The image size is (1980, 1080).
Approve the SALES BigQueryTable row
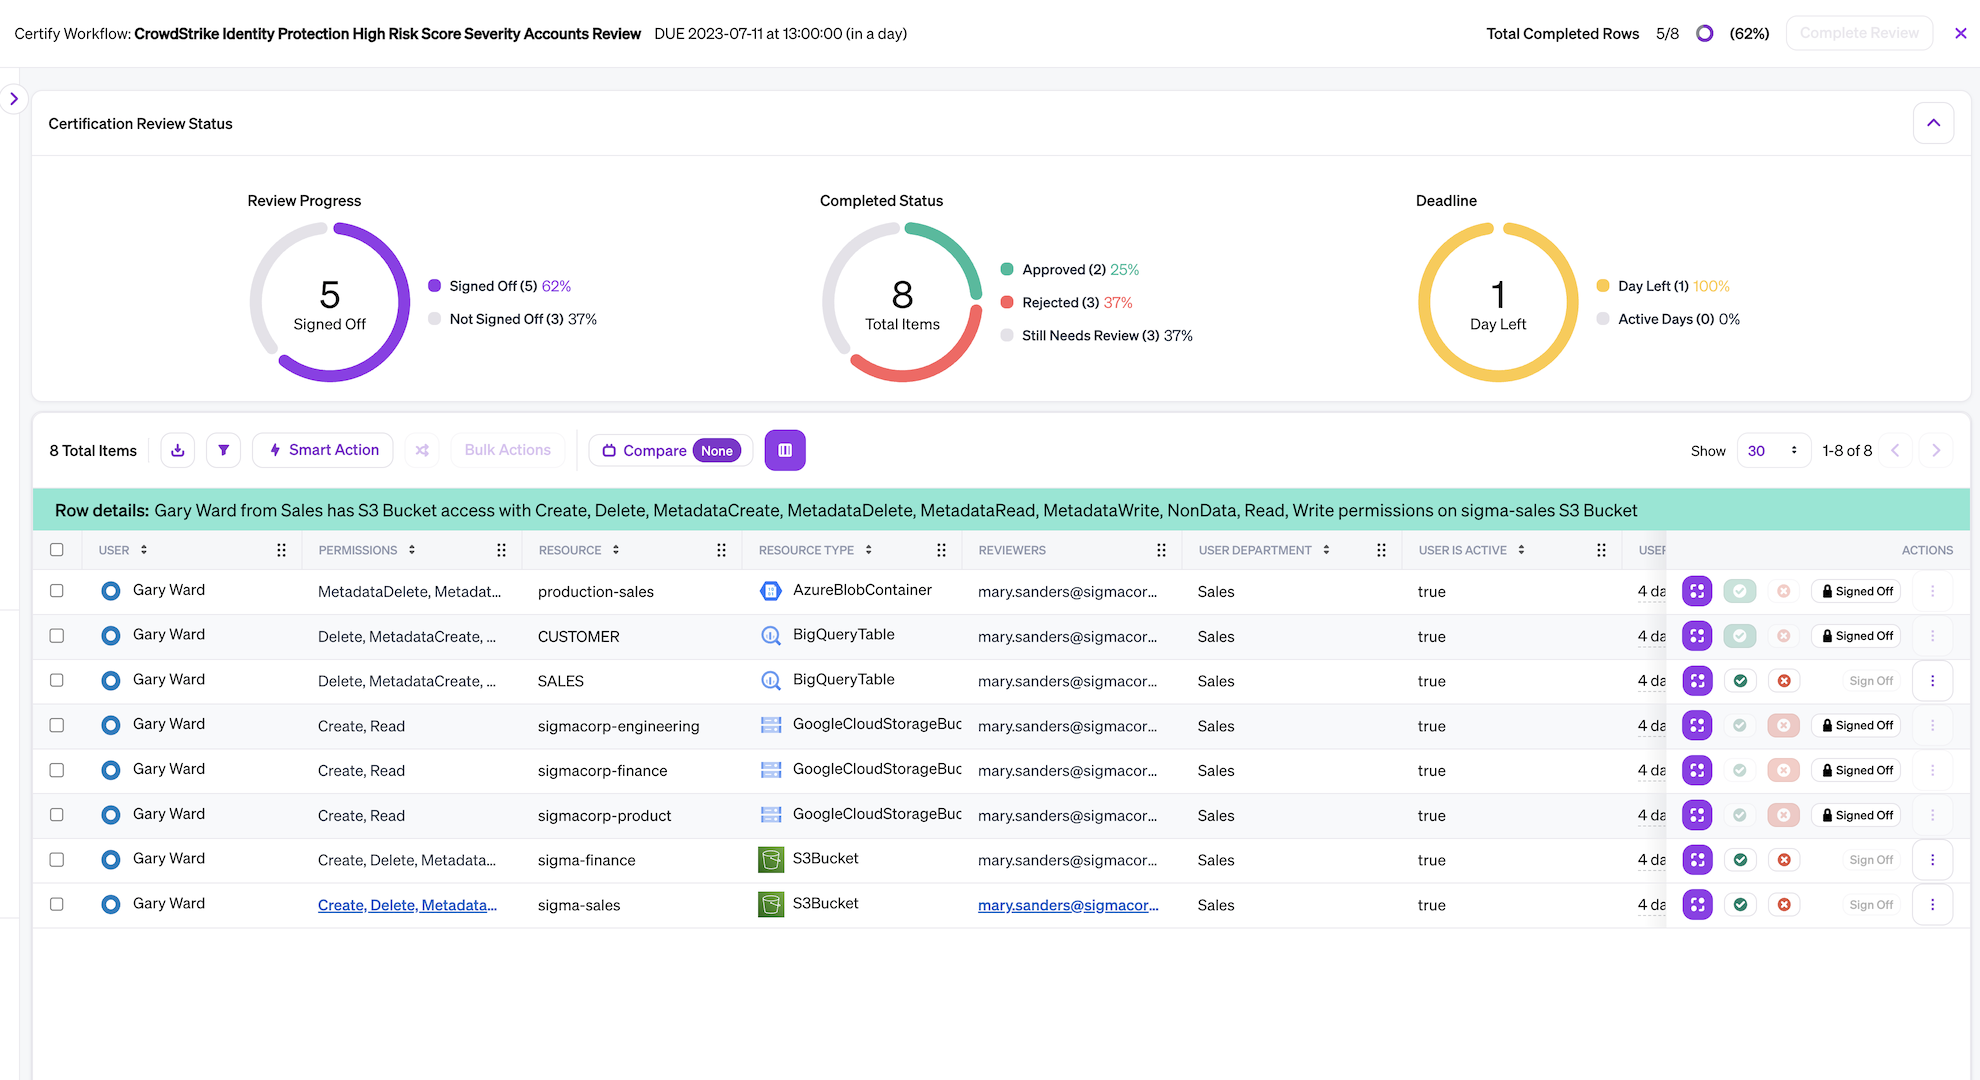(x=1740, y=681)
